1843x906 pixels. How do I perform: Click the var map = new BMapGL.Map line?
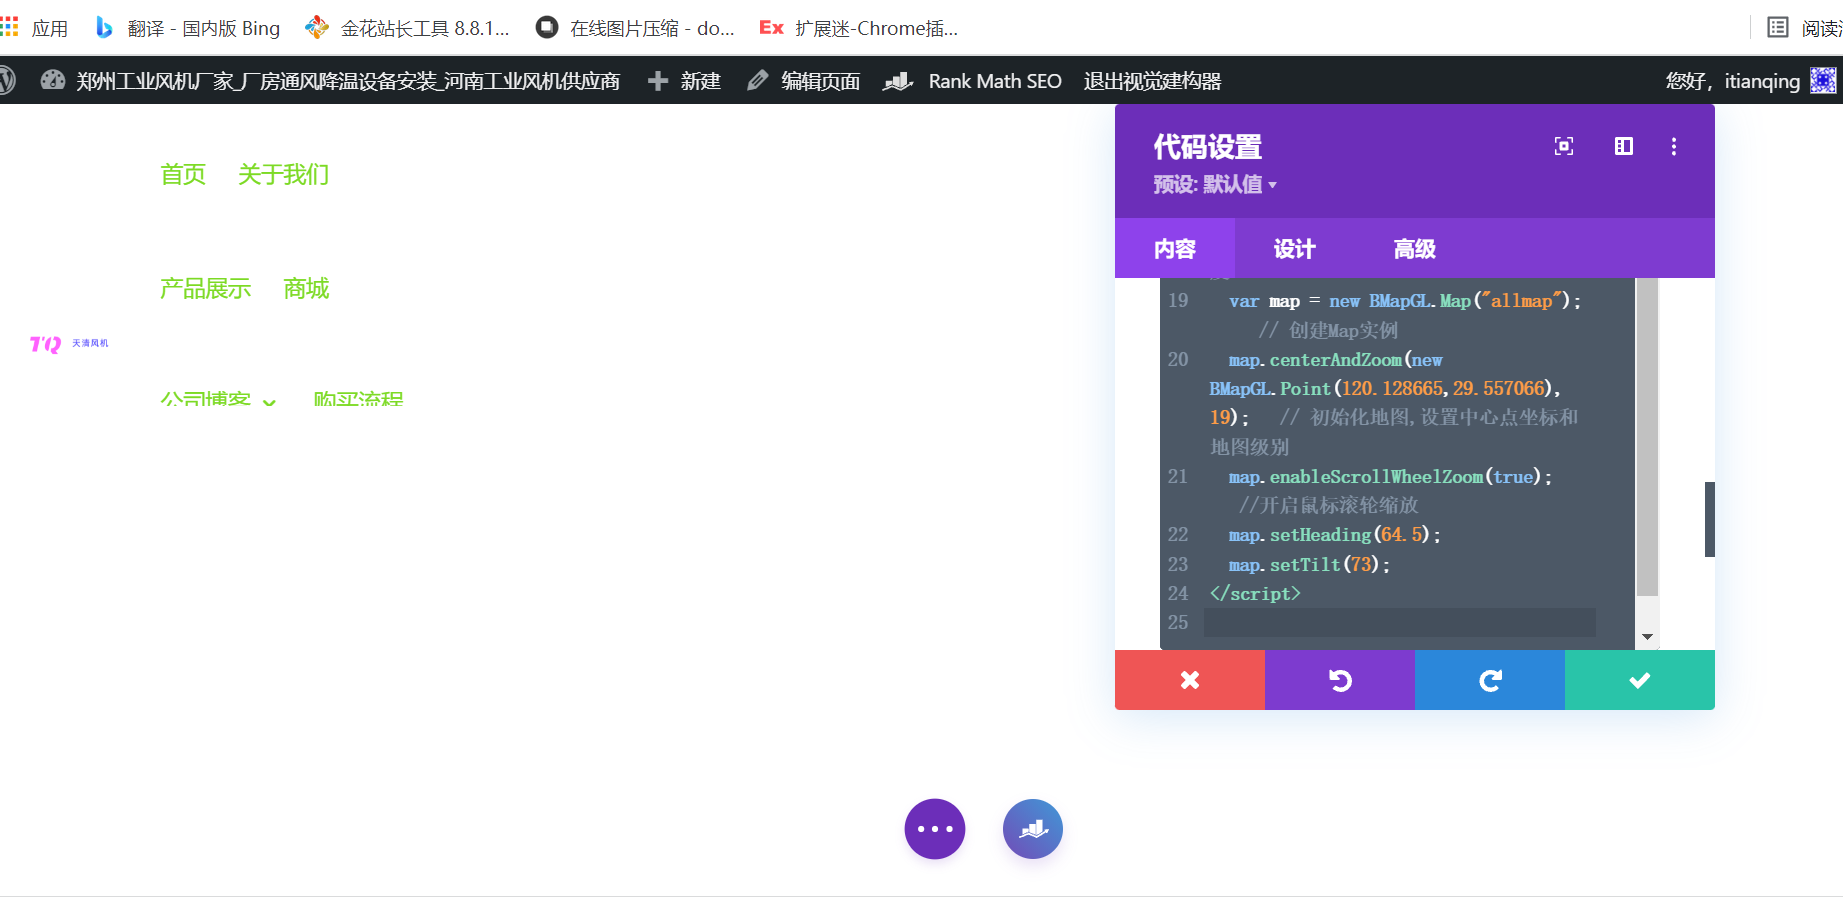coord(1405,300)
